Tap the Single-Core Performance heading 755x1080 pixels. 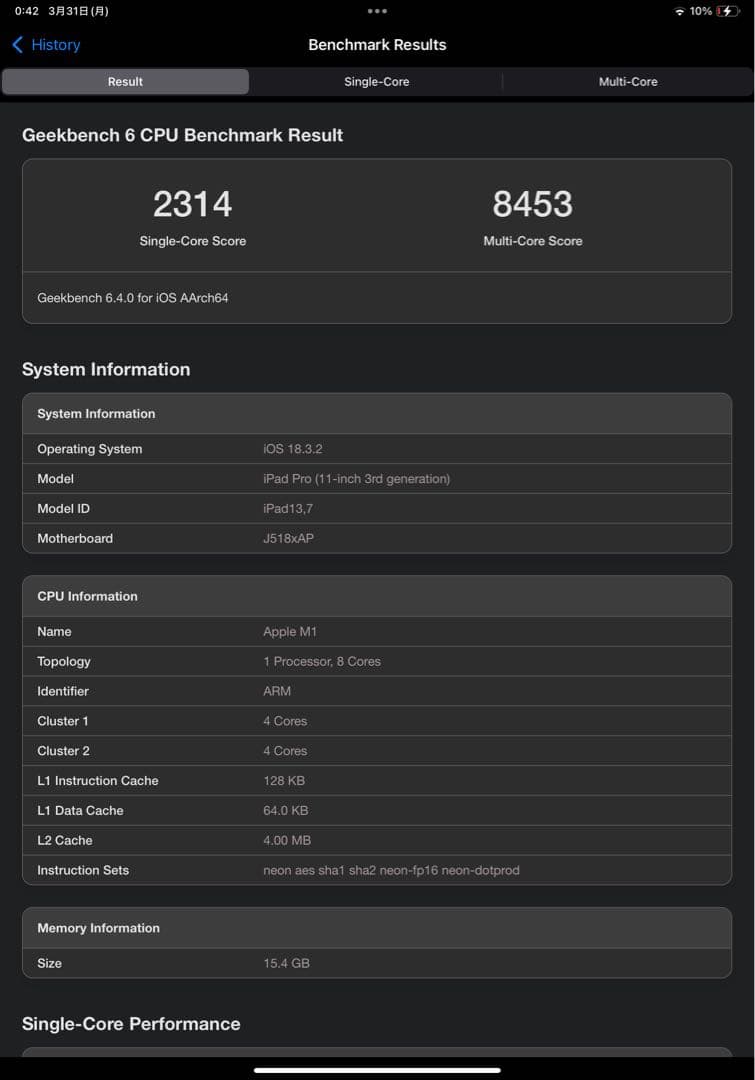(131, 1024)
